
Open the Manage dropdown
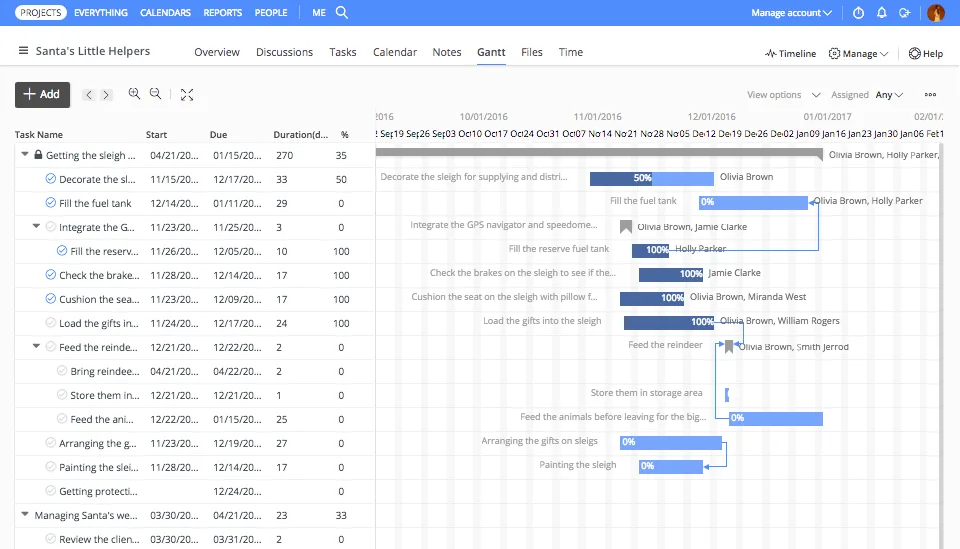click(858, 53)
